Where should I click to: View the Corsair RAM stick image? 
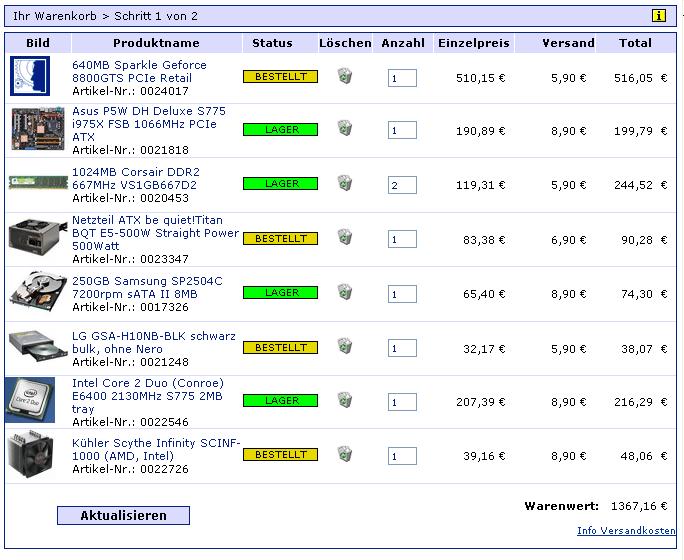(x=38, y=182)
